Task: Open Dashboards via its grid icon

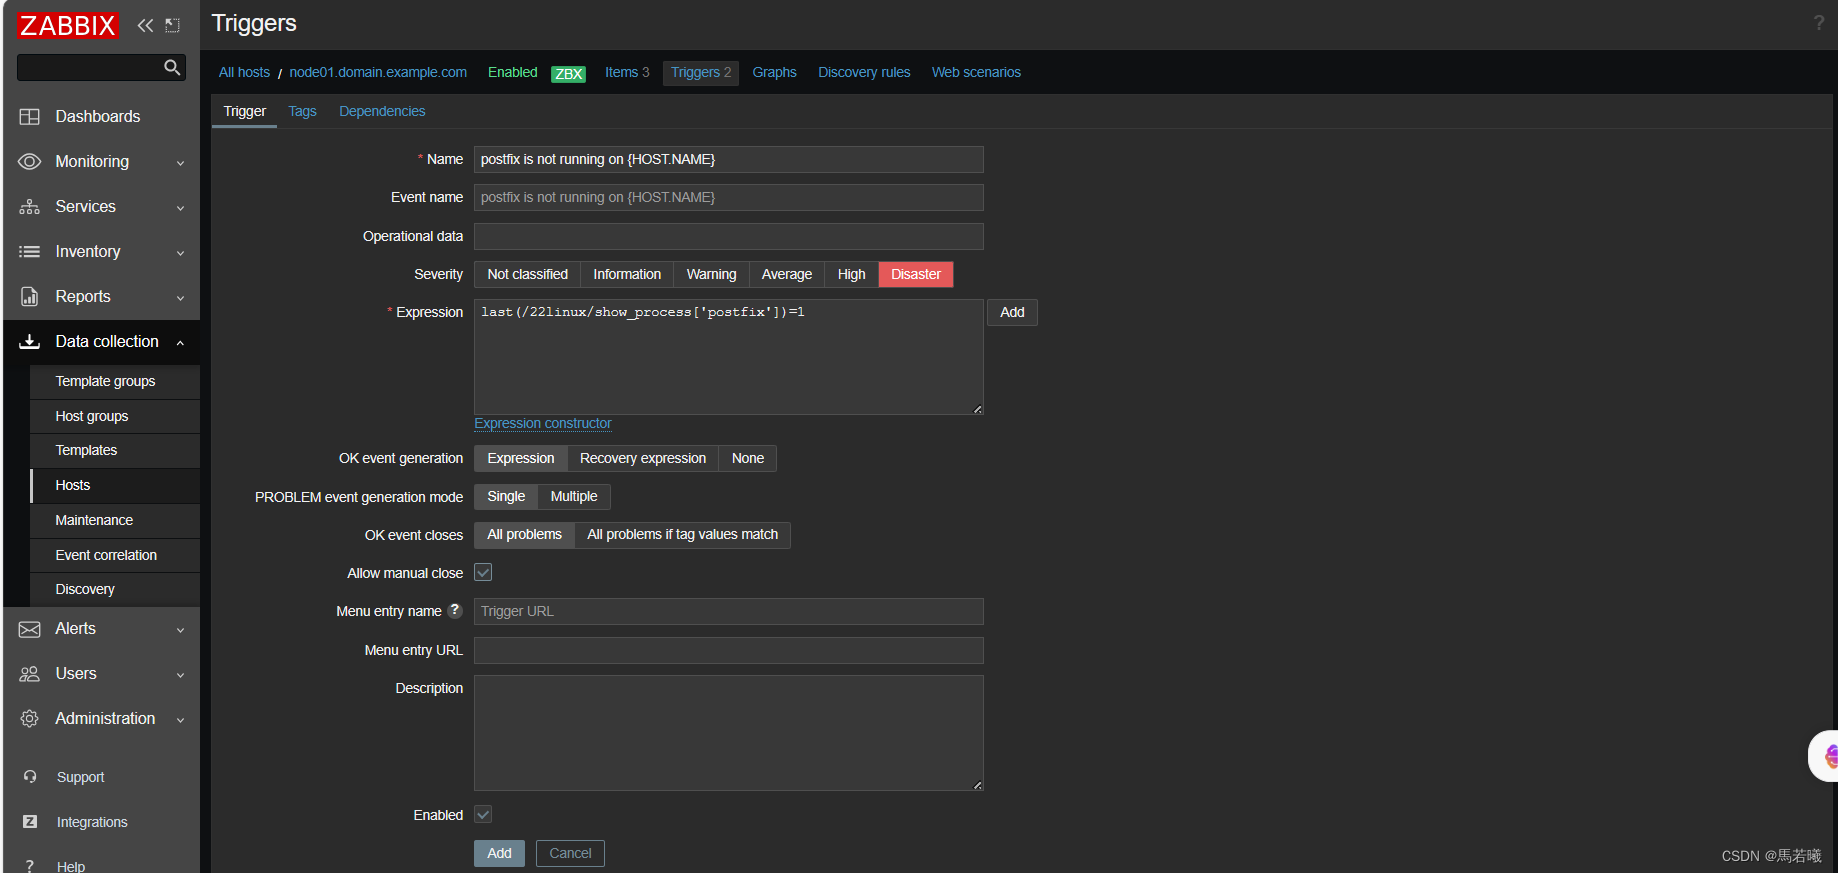Action: tap(30, 117)
